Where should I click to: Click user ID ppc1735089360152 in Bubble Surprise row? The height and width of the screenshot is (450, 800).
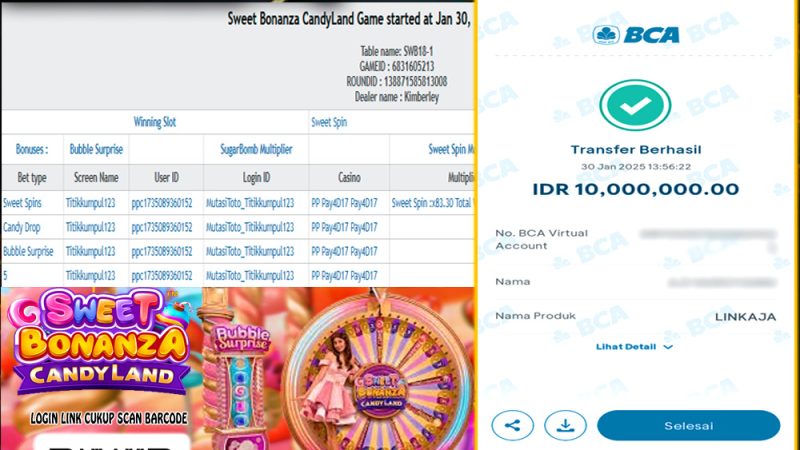(162, 252)
